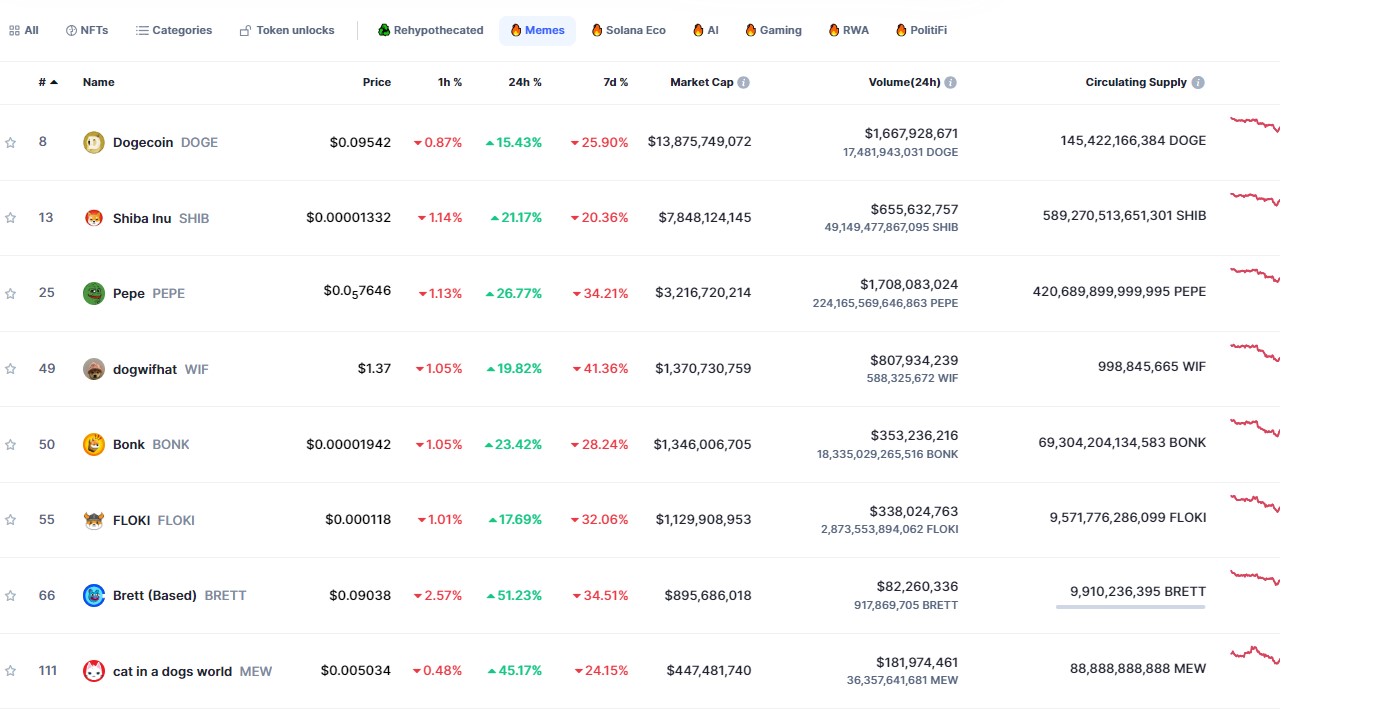Open cat in a dogs world page
Image resolution: width=1391 pixels, height=716 pixels.
(x=192, y=671)
